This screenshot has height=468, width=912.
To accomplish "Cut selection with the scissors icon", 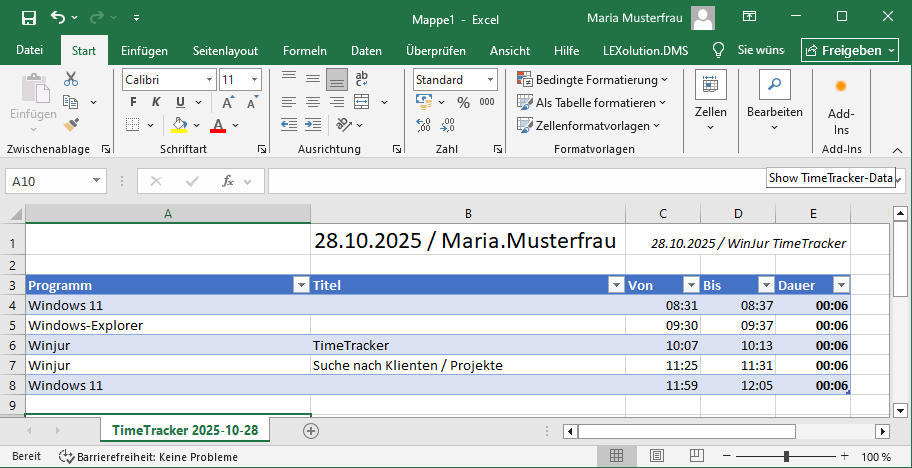I will click(x=71, y=79).
